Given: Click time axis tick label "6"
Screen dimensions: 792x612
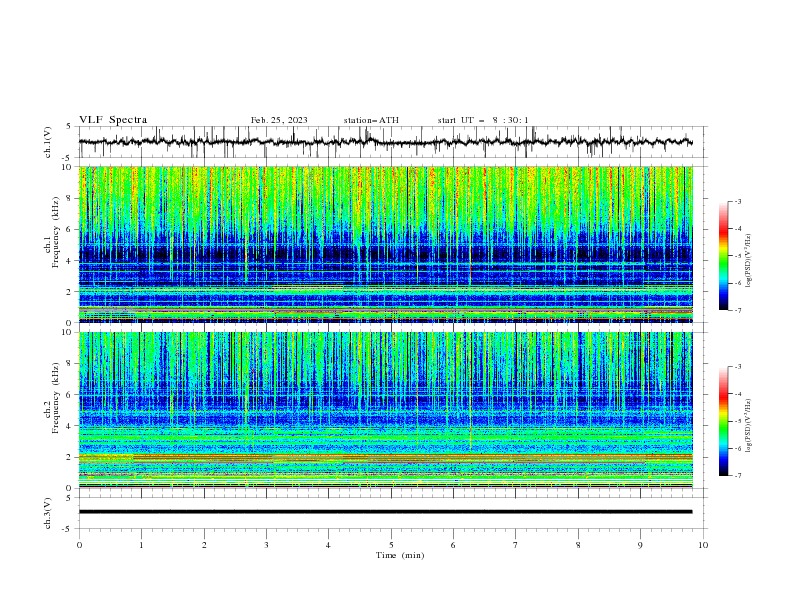Looking at the screenshot, I should pos(453,545).
